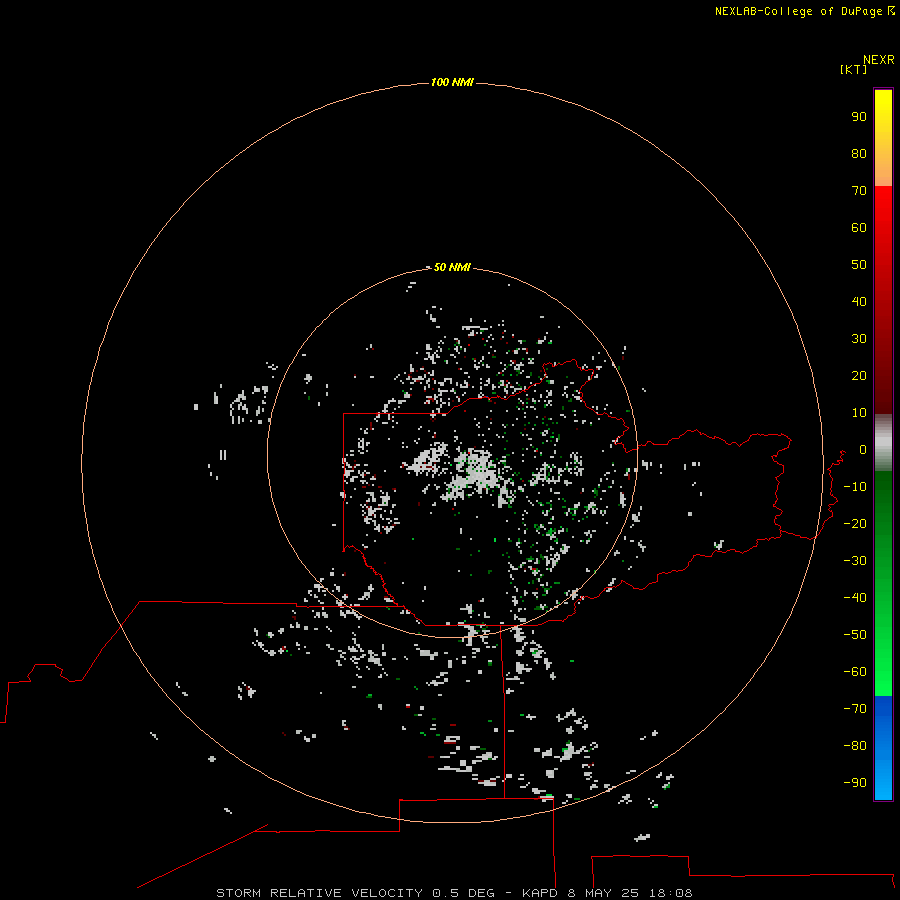
Task: Click the 40 value on the velocity scale
Action: tap(859, 302)
